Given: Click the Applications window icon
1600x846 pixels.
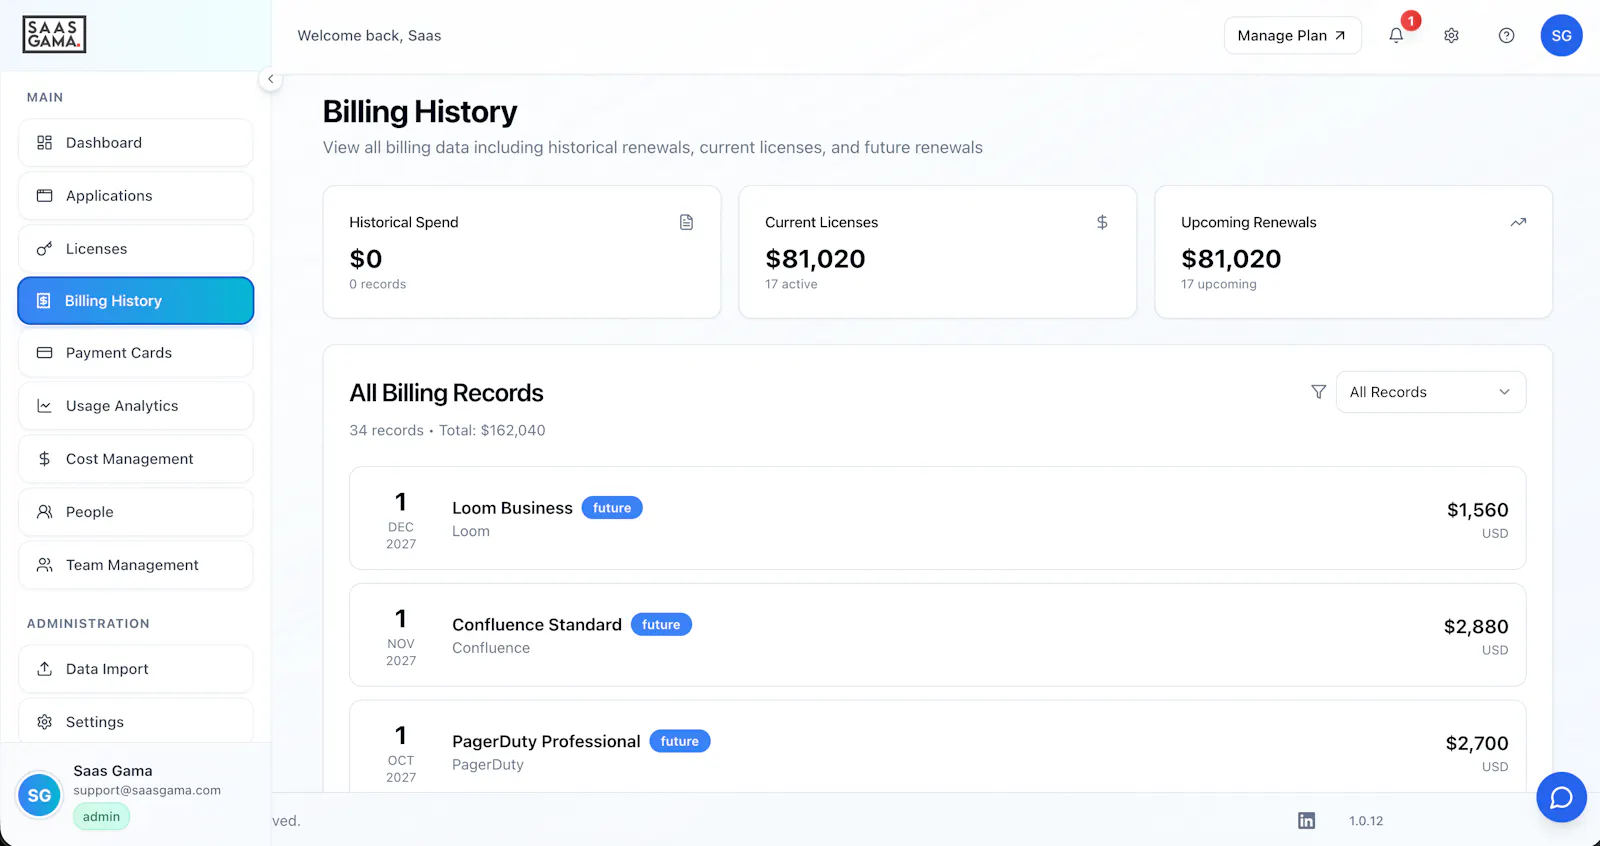Looking at the screenshot, I should [44, 196].
